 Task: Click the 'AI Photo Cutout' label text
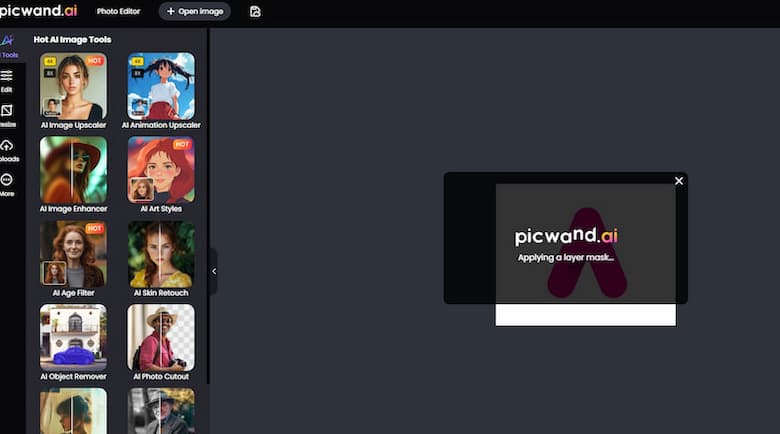coord(161,377)
